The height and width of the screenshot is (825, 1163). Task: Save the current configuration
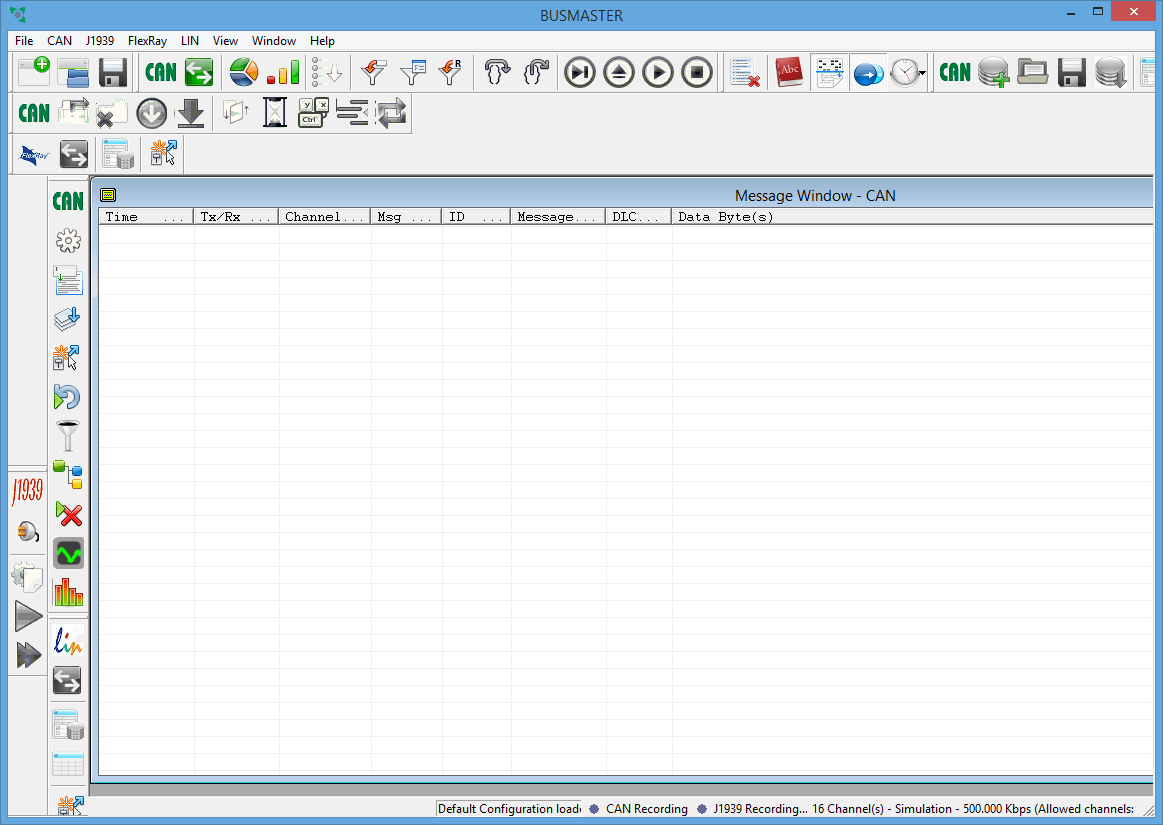(x=112, y=72)
